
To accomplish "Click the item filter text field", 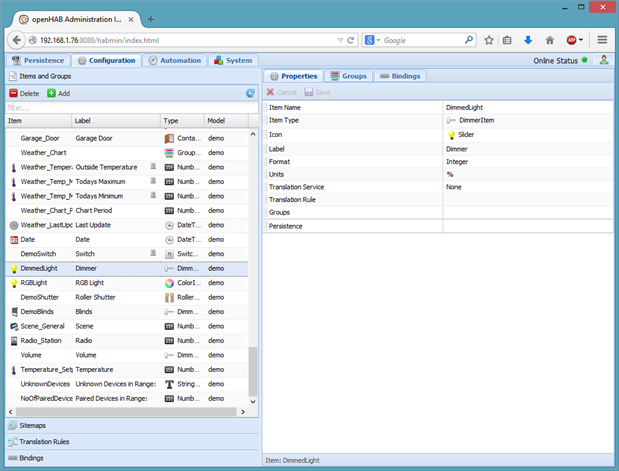I will pos(130,107).
